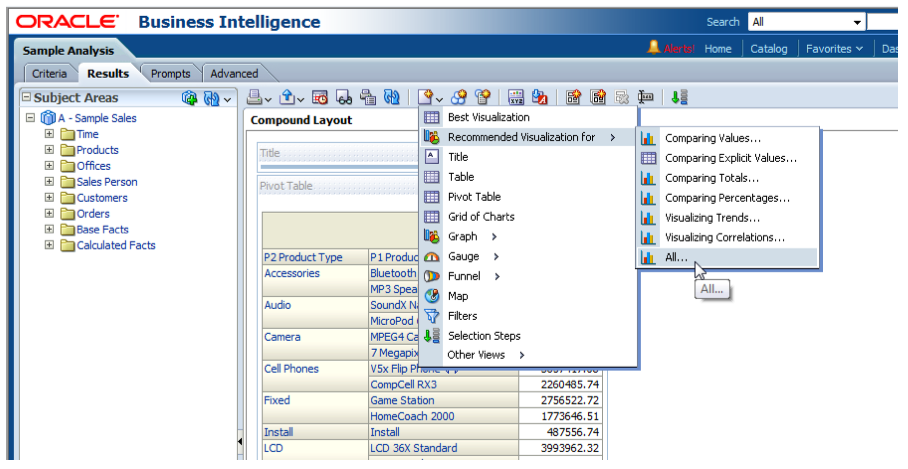Click Add/Remove Subject Areas icon
This screenshot has width=908, height=469.
(x=189, y=98)
